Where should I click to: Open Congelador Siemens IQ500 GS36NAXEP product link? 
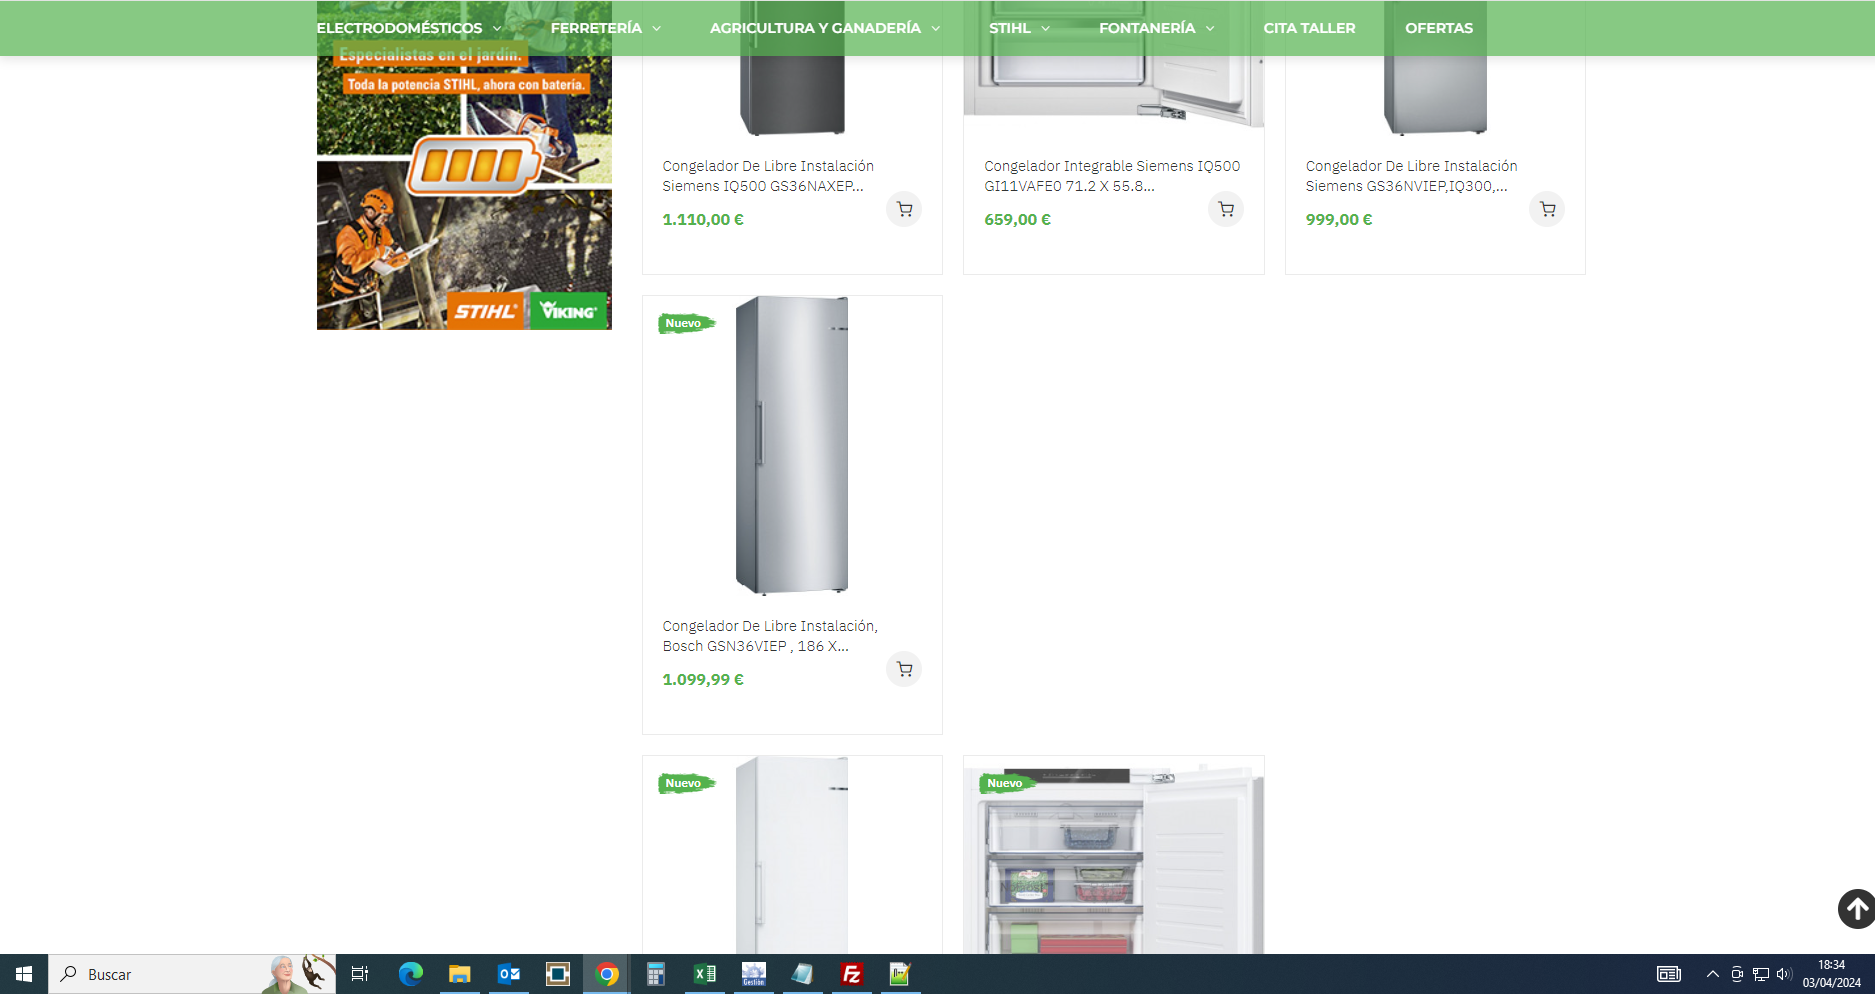pos(768,176)
